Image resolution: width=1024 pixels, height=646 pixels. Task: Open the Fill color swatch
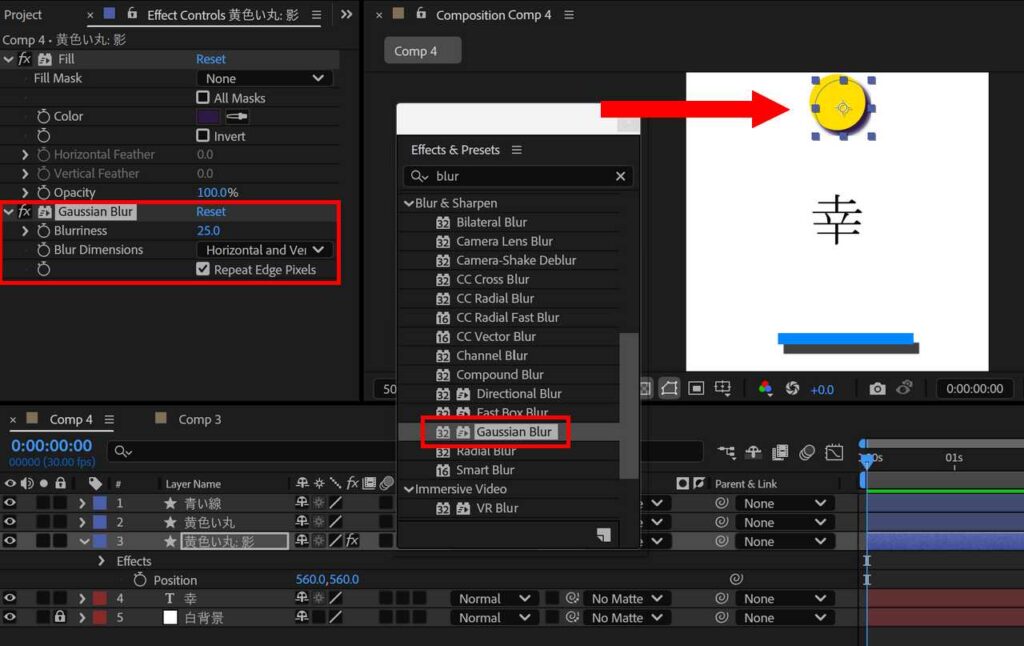208,117
